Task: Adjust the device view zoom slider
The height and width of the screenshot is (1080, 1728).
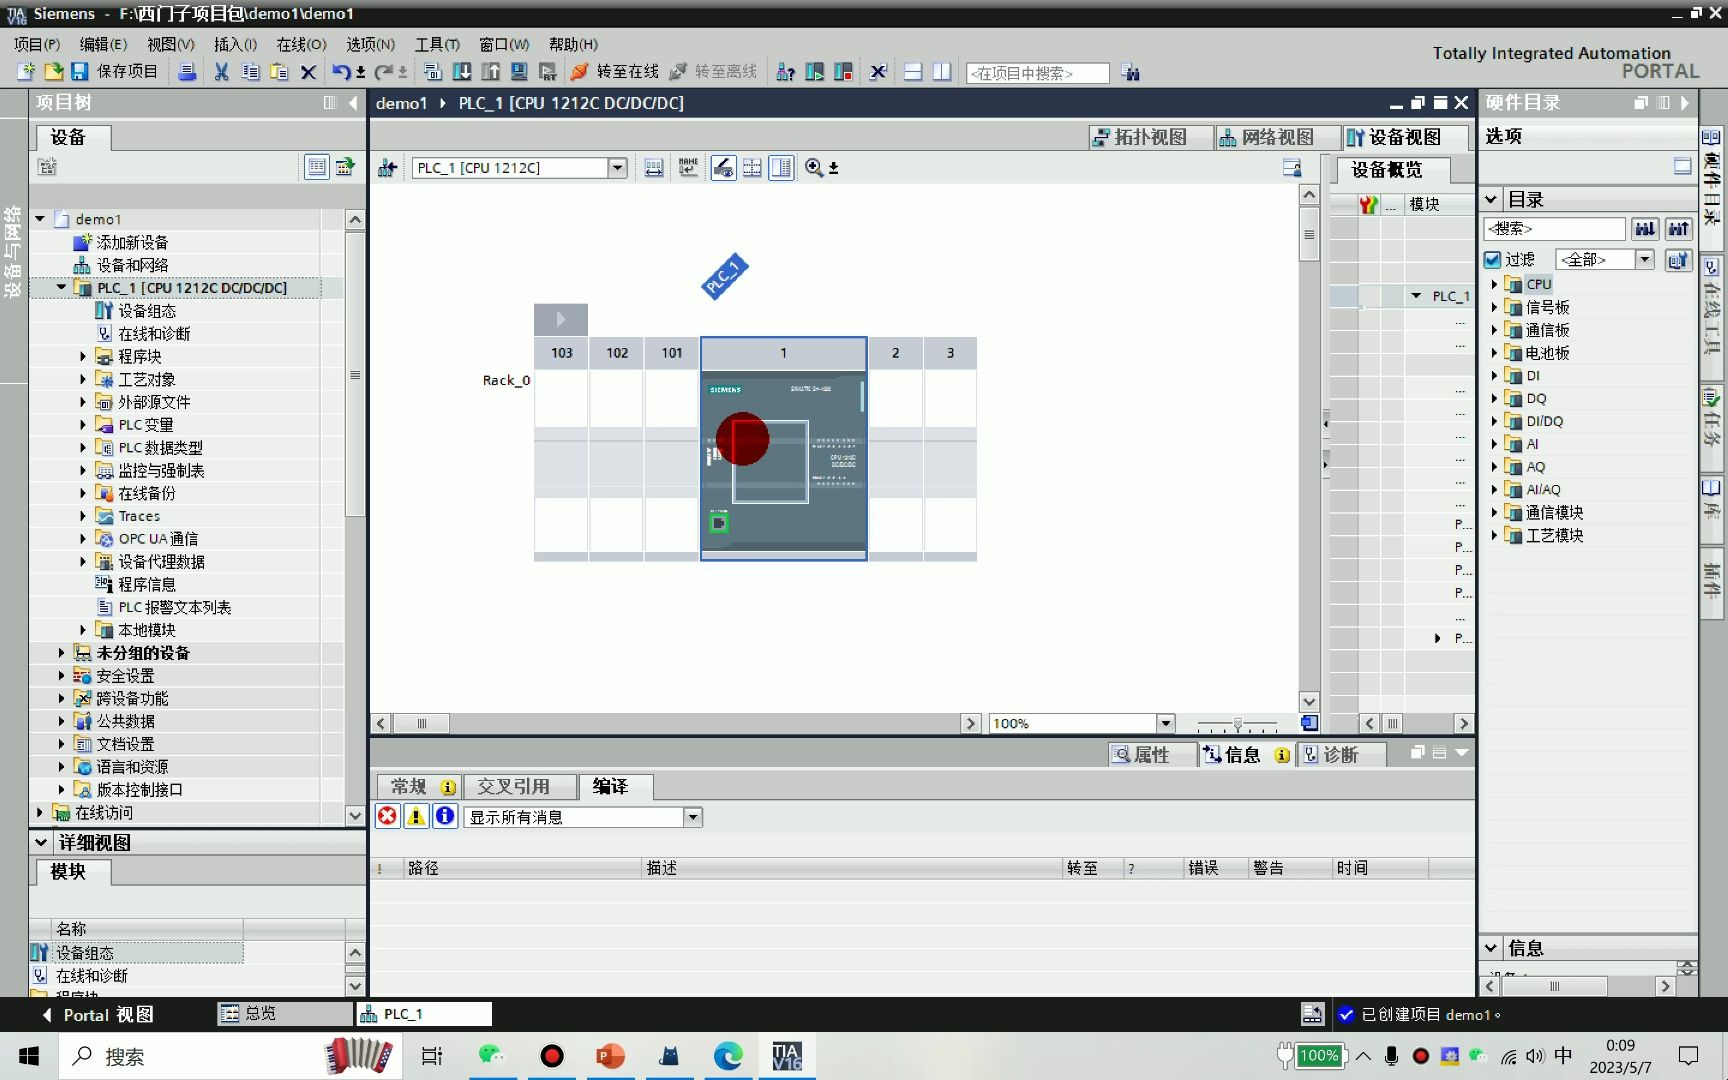Action: pyautogui.click(x=1237, y=724)
